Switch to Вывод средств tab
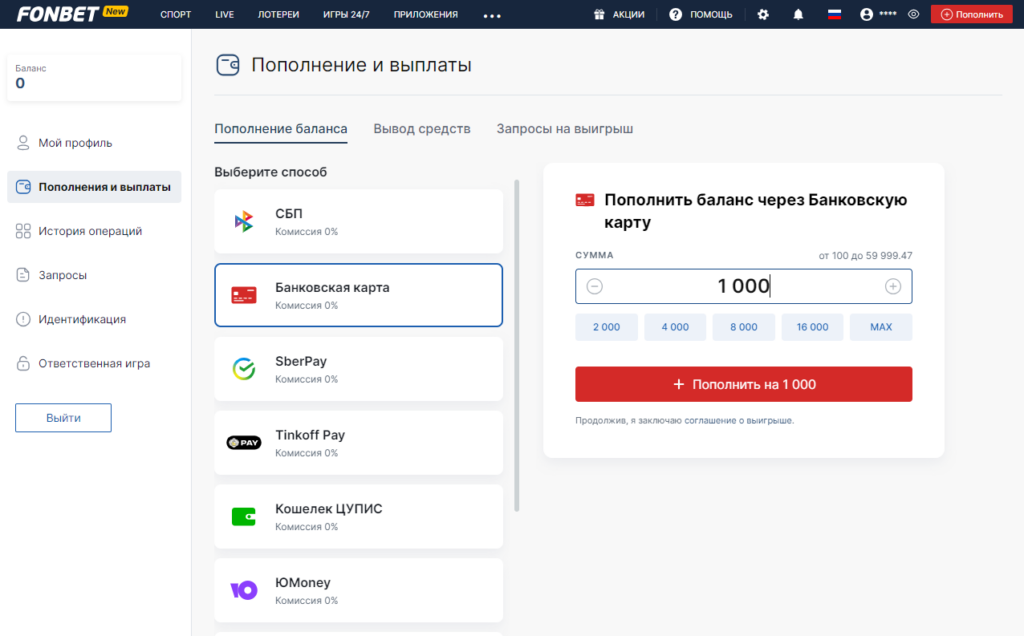The height and width of the screenshot is (636, 1024). pyautogui.click(x=422, y=129)
